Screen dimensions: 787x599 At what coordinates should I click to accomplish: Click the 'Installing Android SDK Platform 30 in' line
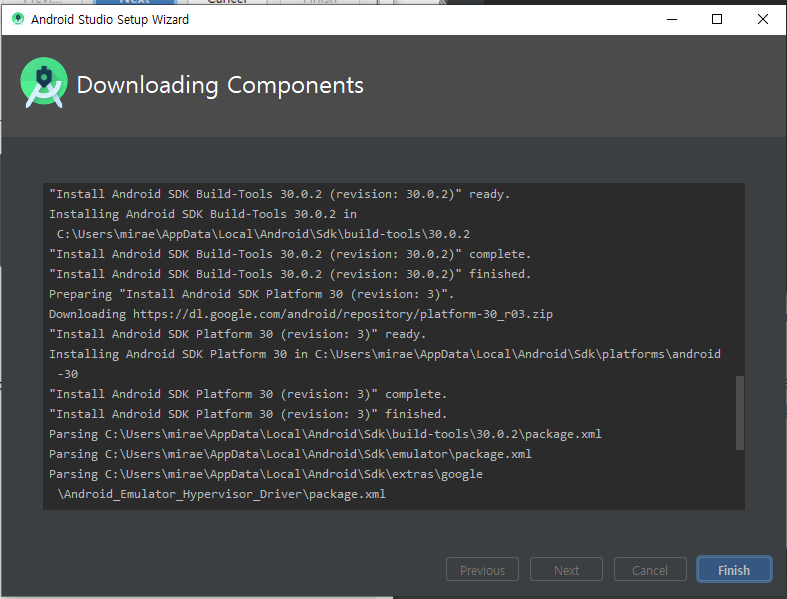pos(384,354)
